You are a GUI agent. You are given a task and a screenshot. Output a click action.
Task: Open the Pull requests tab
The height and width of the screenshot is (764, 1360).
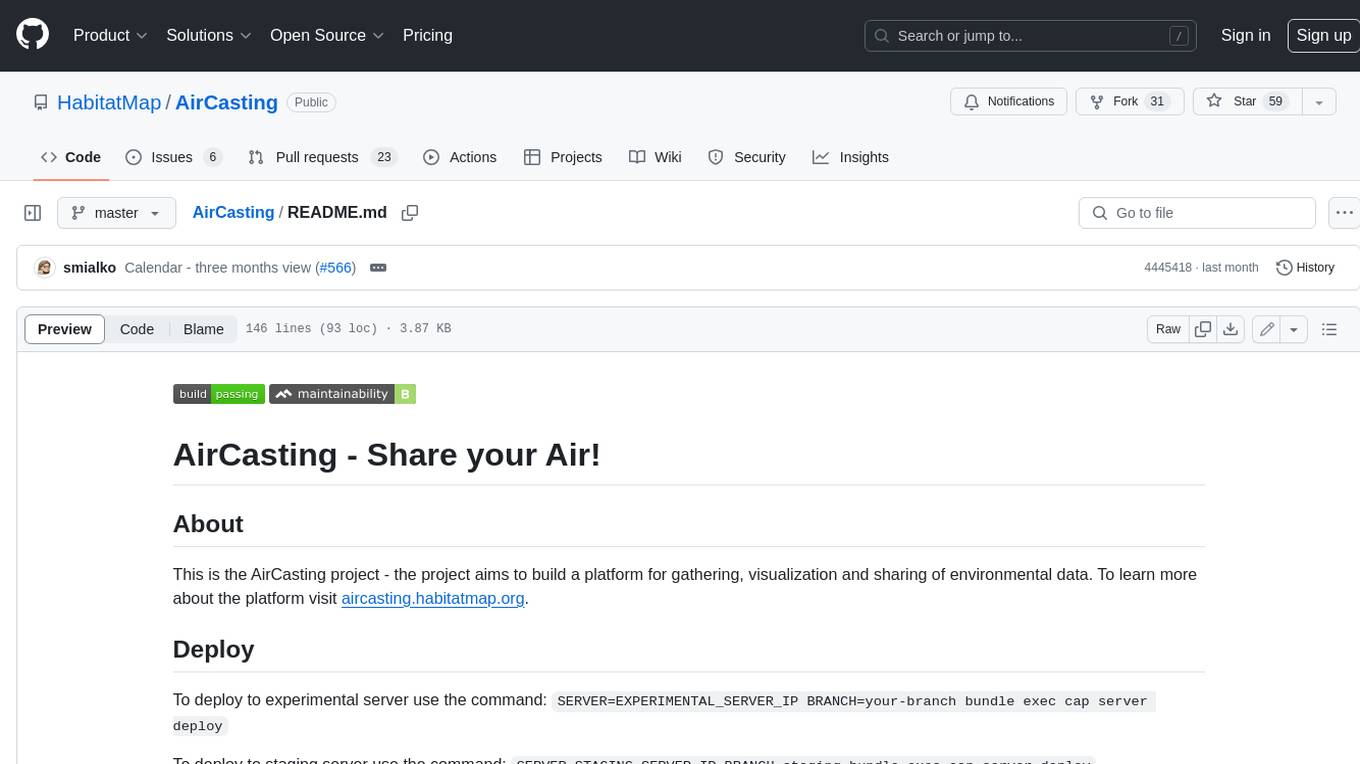click(322, 157)
